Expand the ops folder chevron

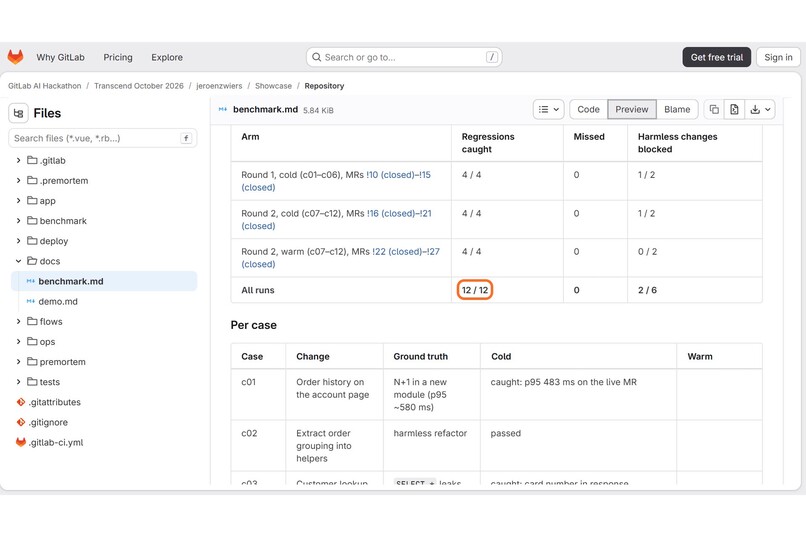[19, 341]
